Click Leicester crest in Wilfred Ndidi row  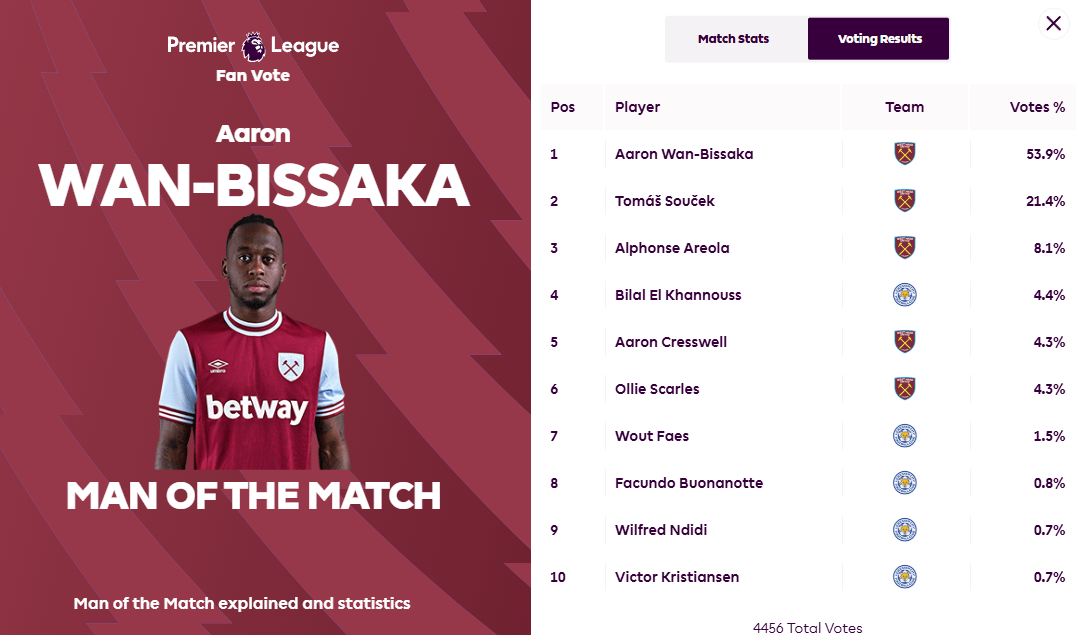point(905,530)
